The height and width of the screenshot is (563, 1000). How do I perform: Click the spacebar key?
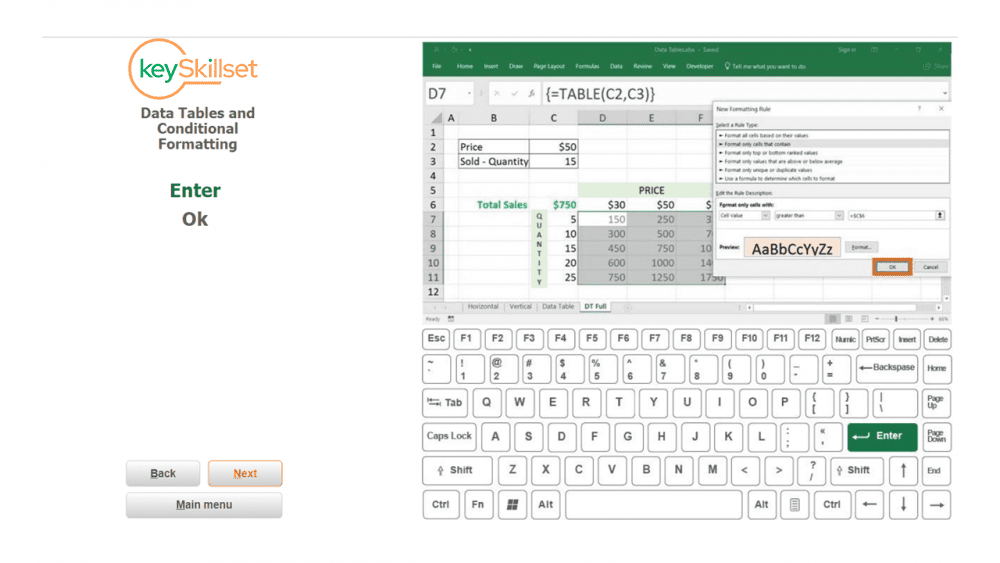[653, 504]
